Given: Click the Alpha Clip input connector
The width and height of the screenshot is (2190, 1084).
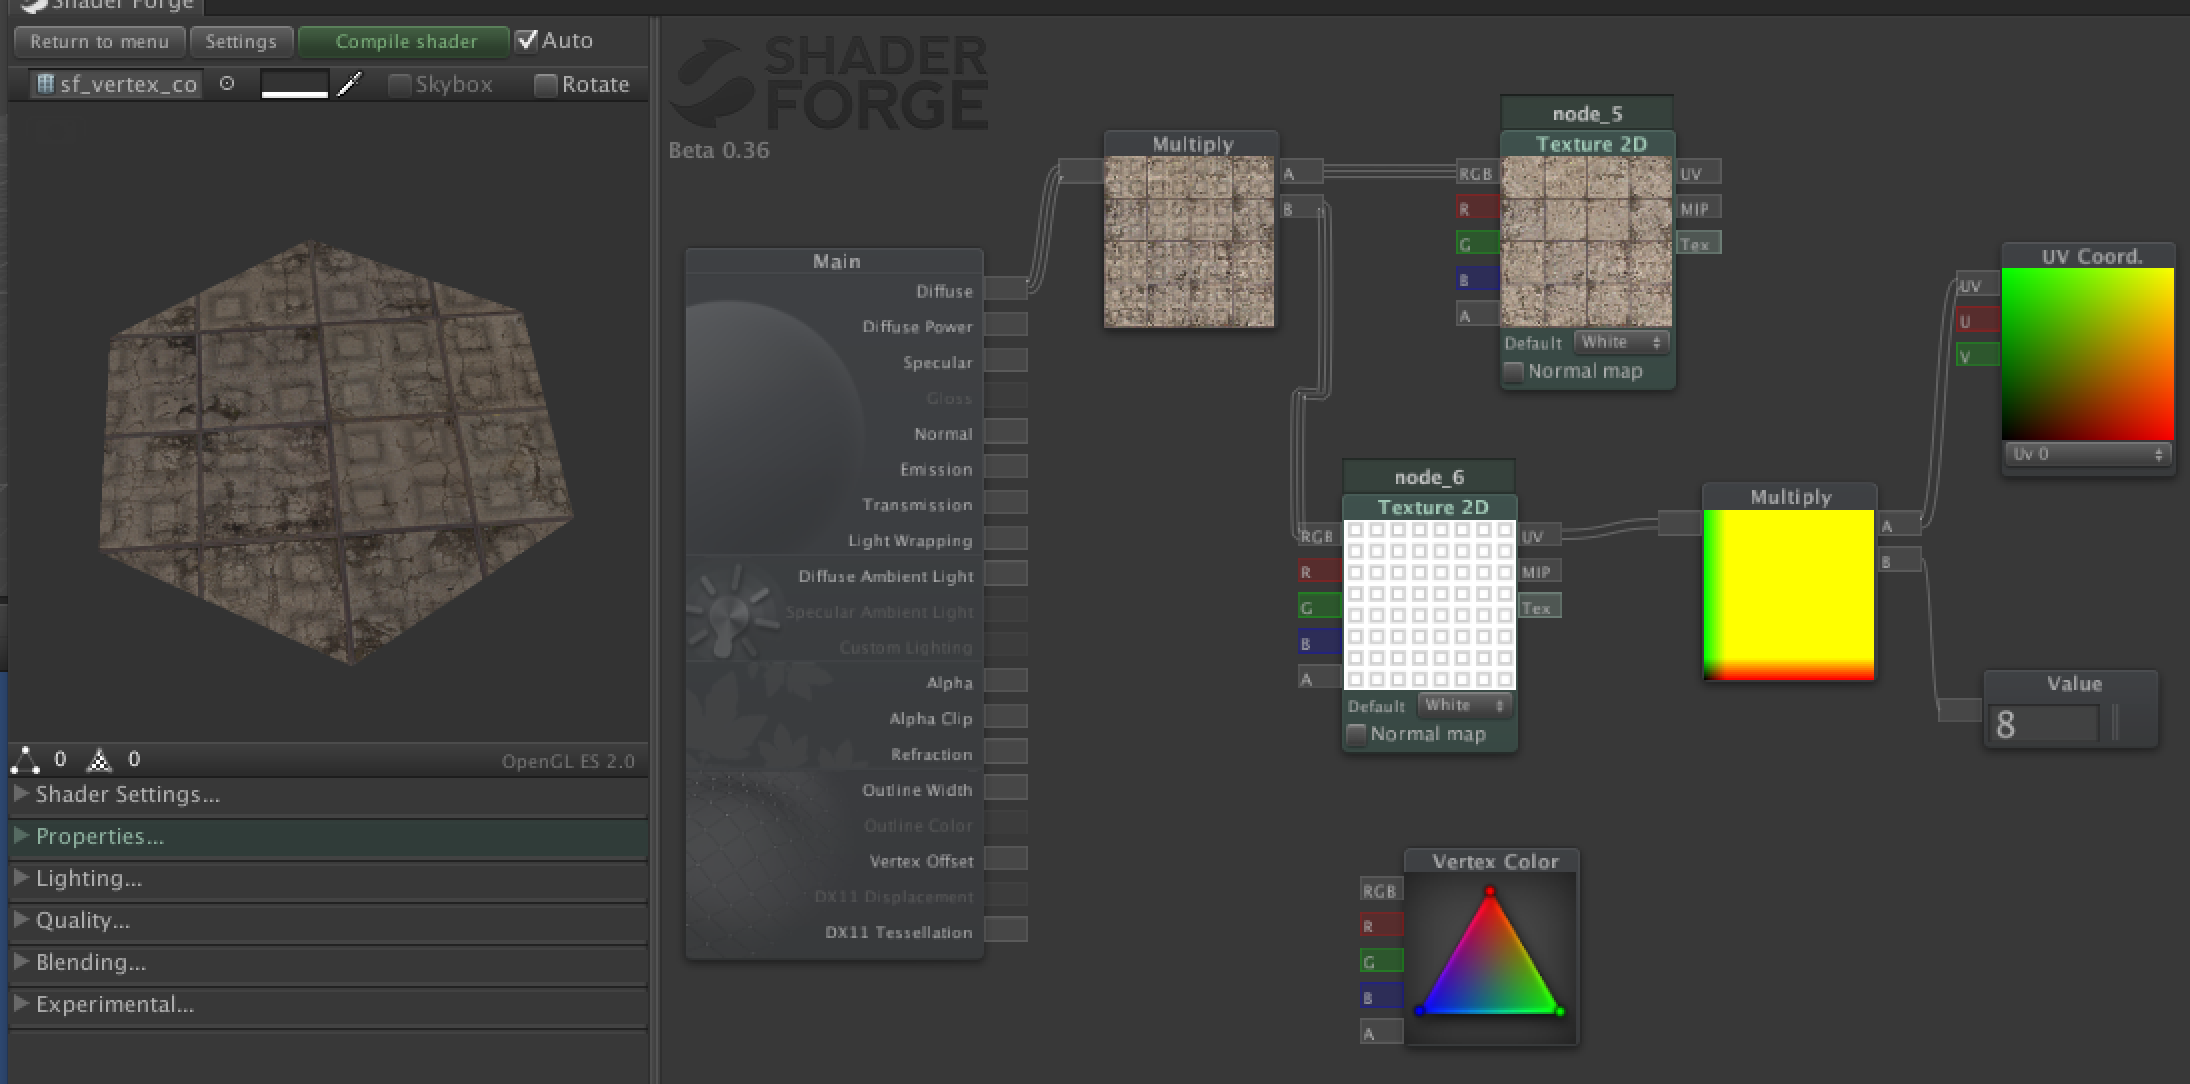Looking at the screenshot, I should (1005, 717).
